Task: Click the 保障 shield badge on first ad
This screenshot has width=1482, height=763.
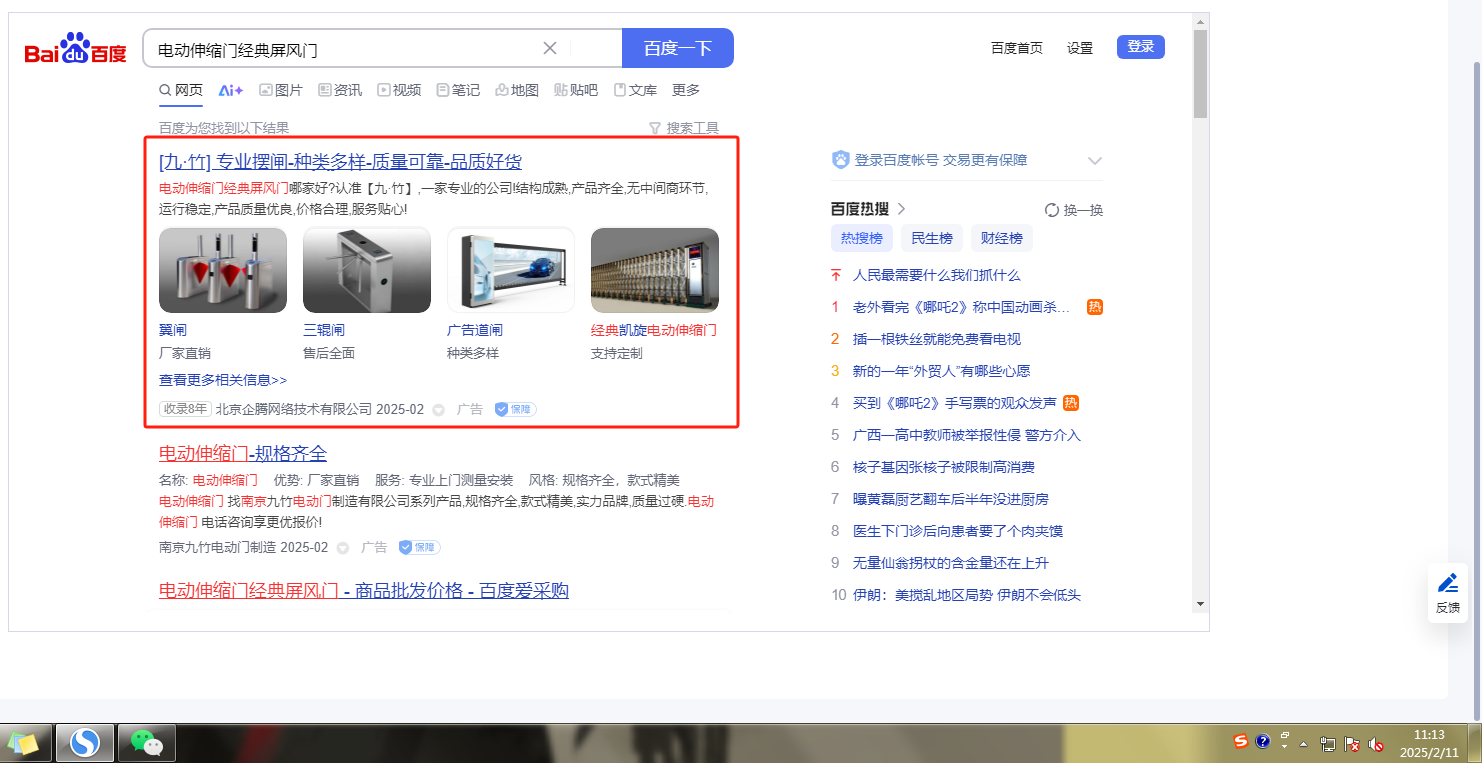Action: (x=516, y=409)
